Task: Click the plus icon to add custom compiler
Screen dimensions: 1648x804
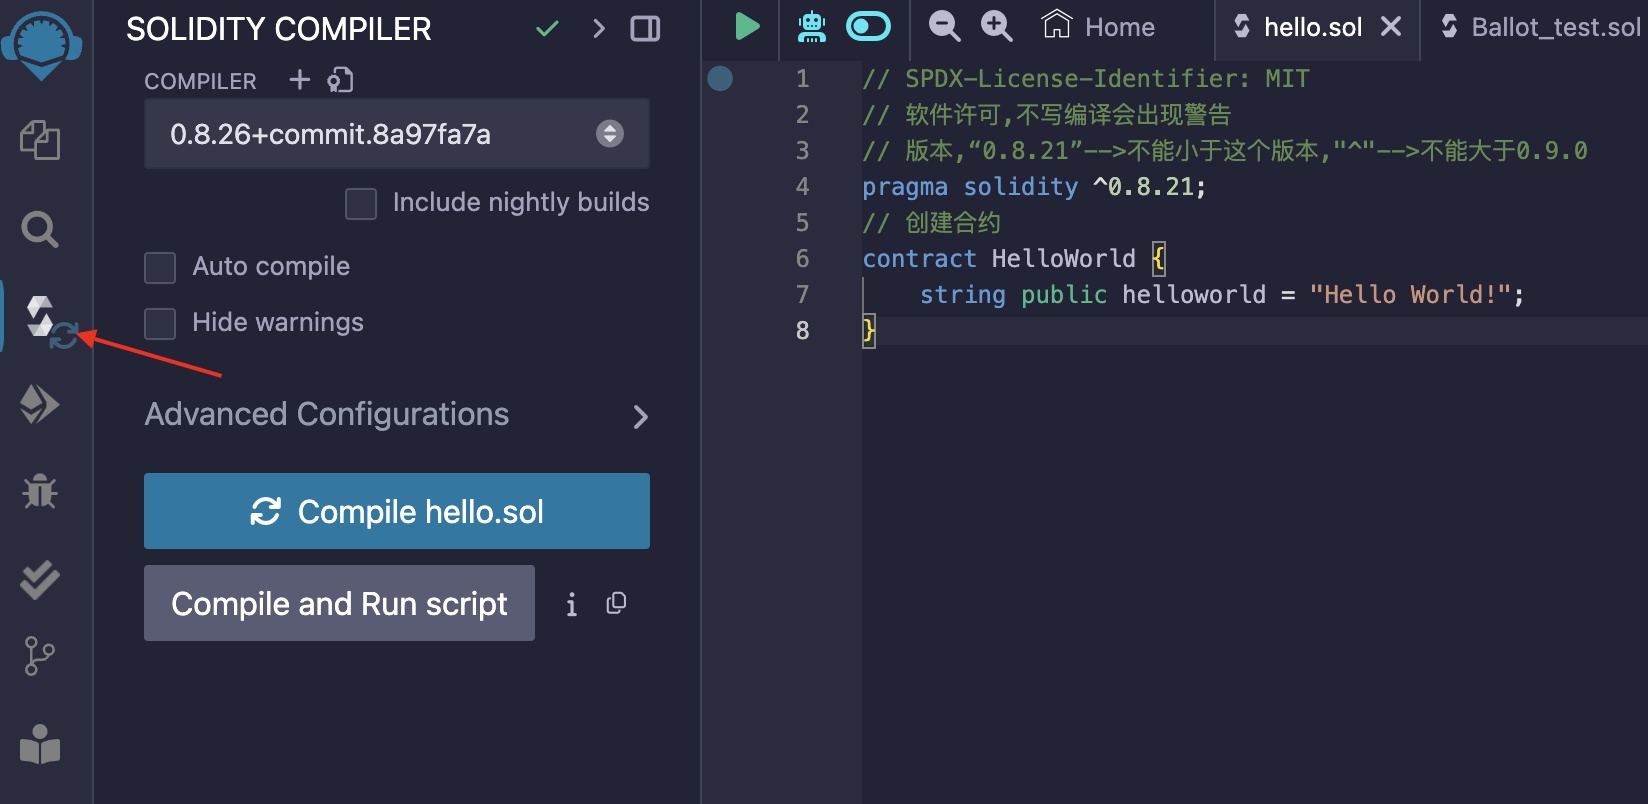Action: point(299,79)
